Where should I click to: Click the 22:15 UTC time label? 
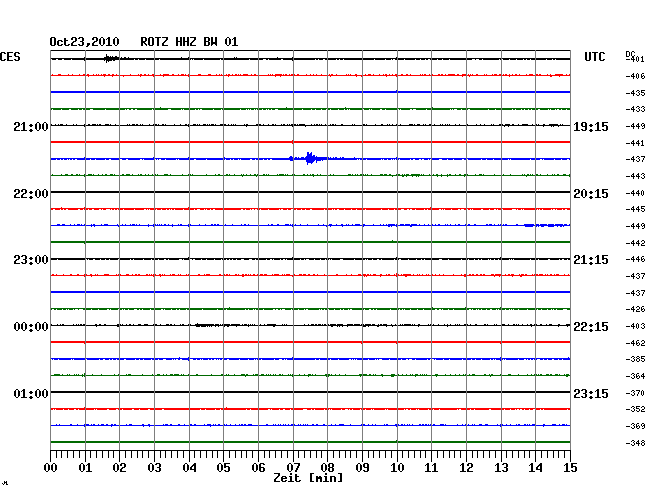click(x=591, y=327)
